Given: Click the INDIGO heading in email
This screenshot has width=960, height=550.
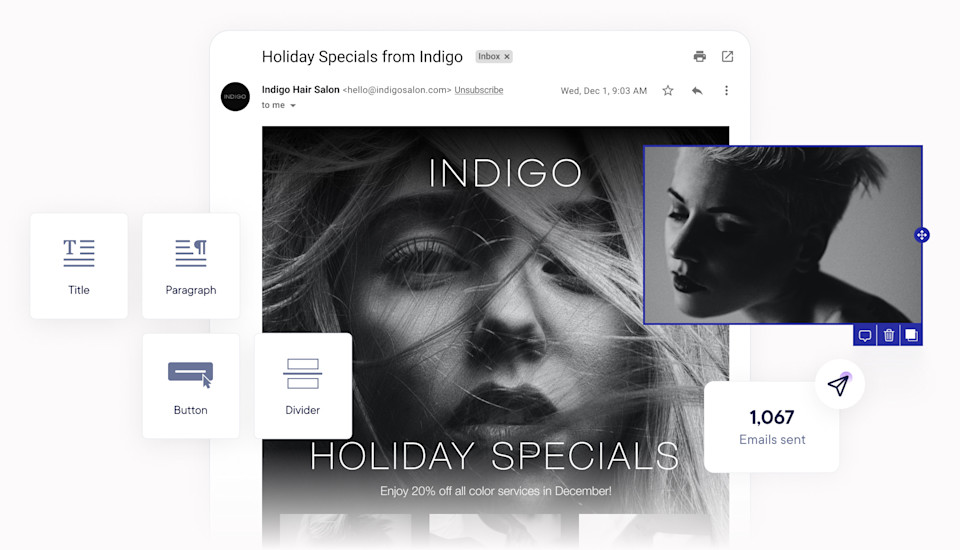Looking at the screenshot, I should (x=504, y=173).
